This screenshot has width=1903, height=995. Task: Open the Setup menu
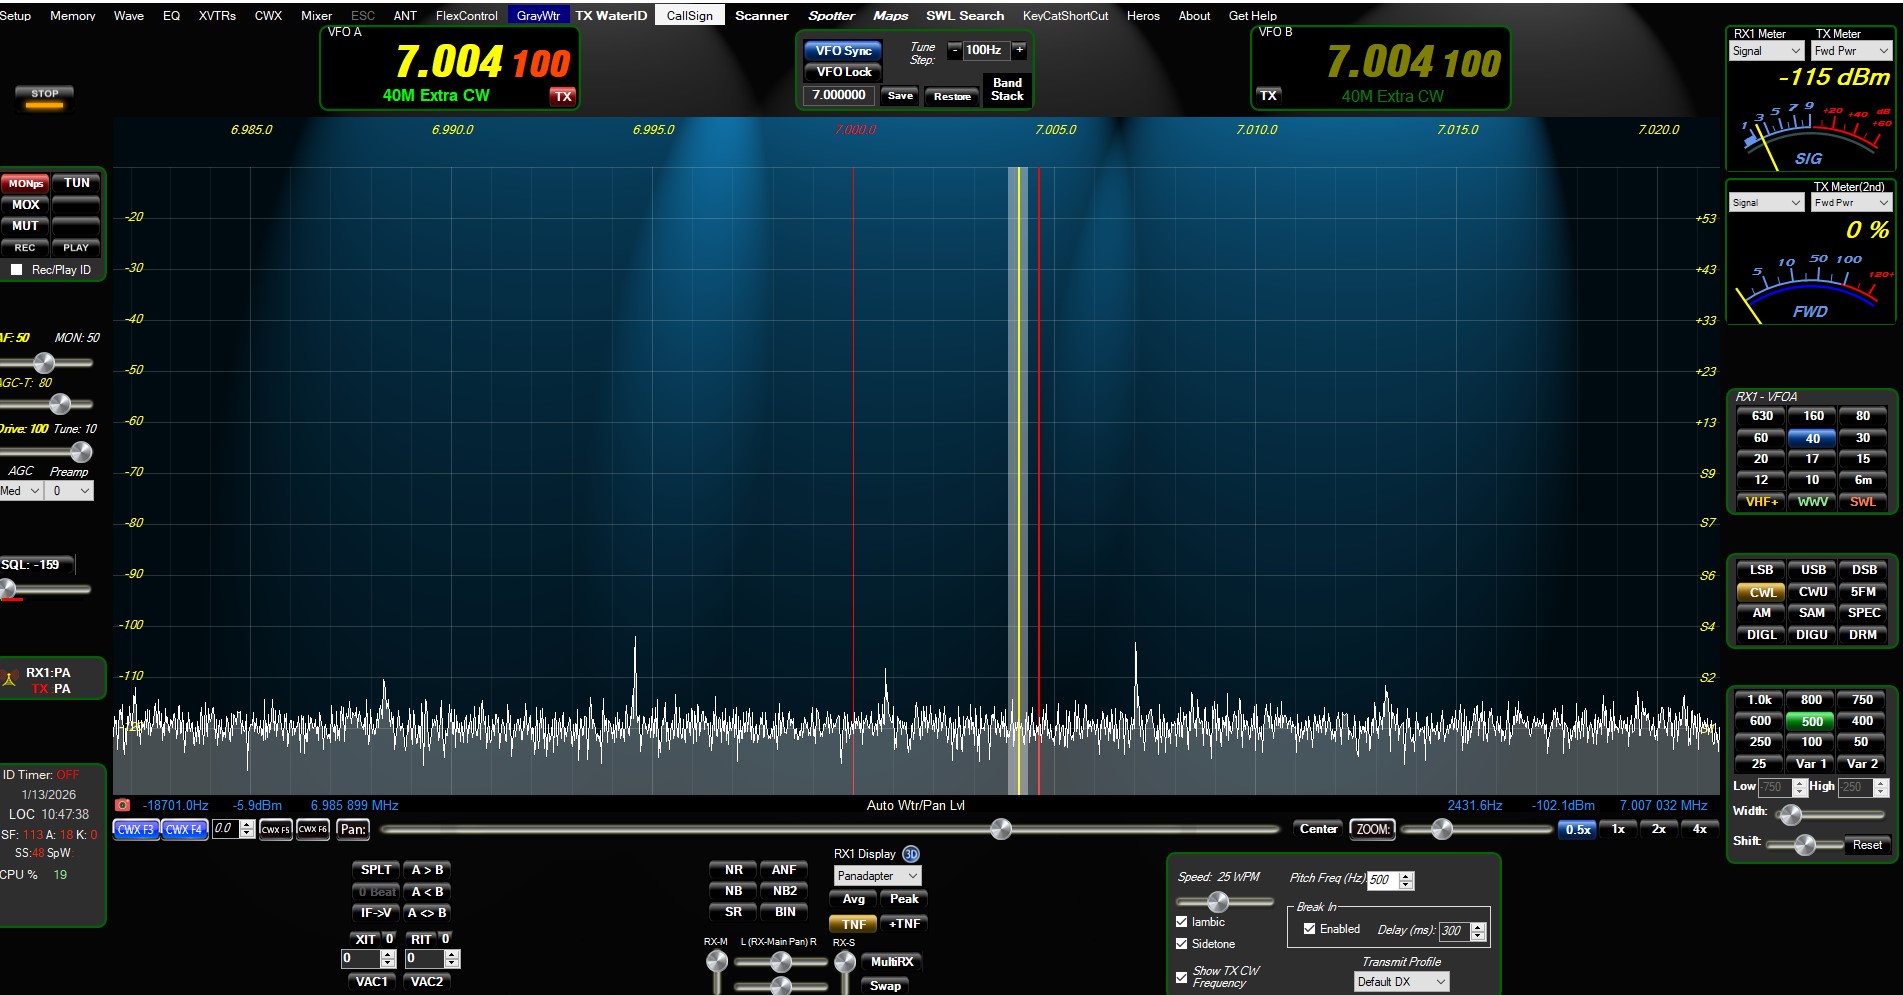pyautogui.click(x=15, y=15)
